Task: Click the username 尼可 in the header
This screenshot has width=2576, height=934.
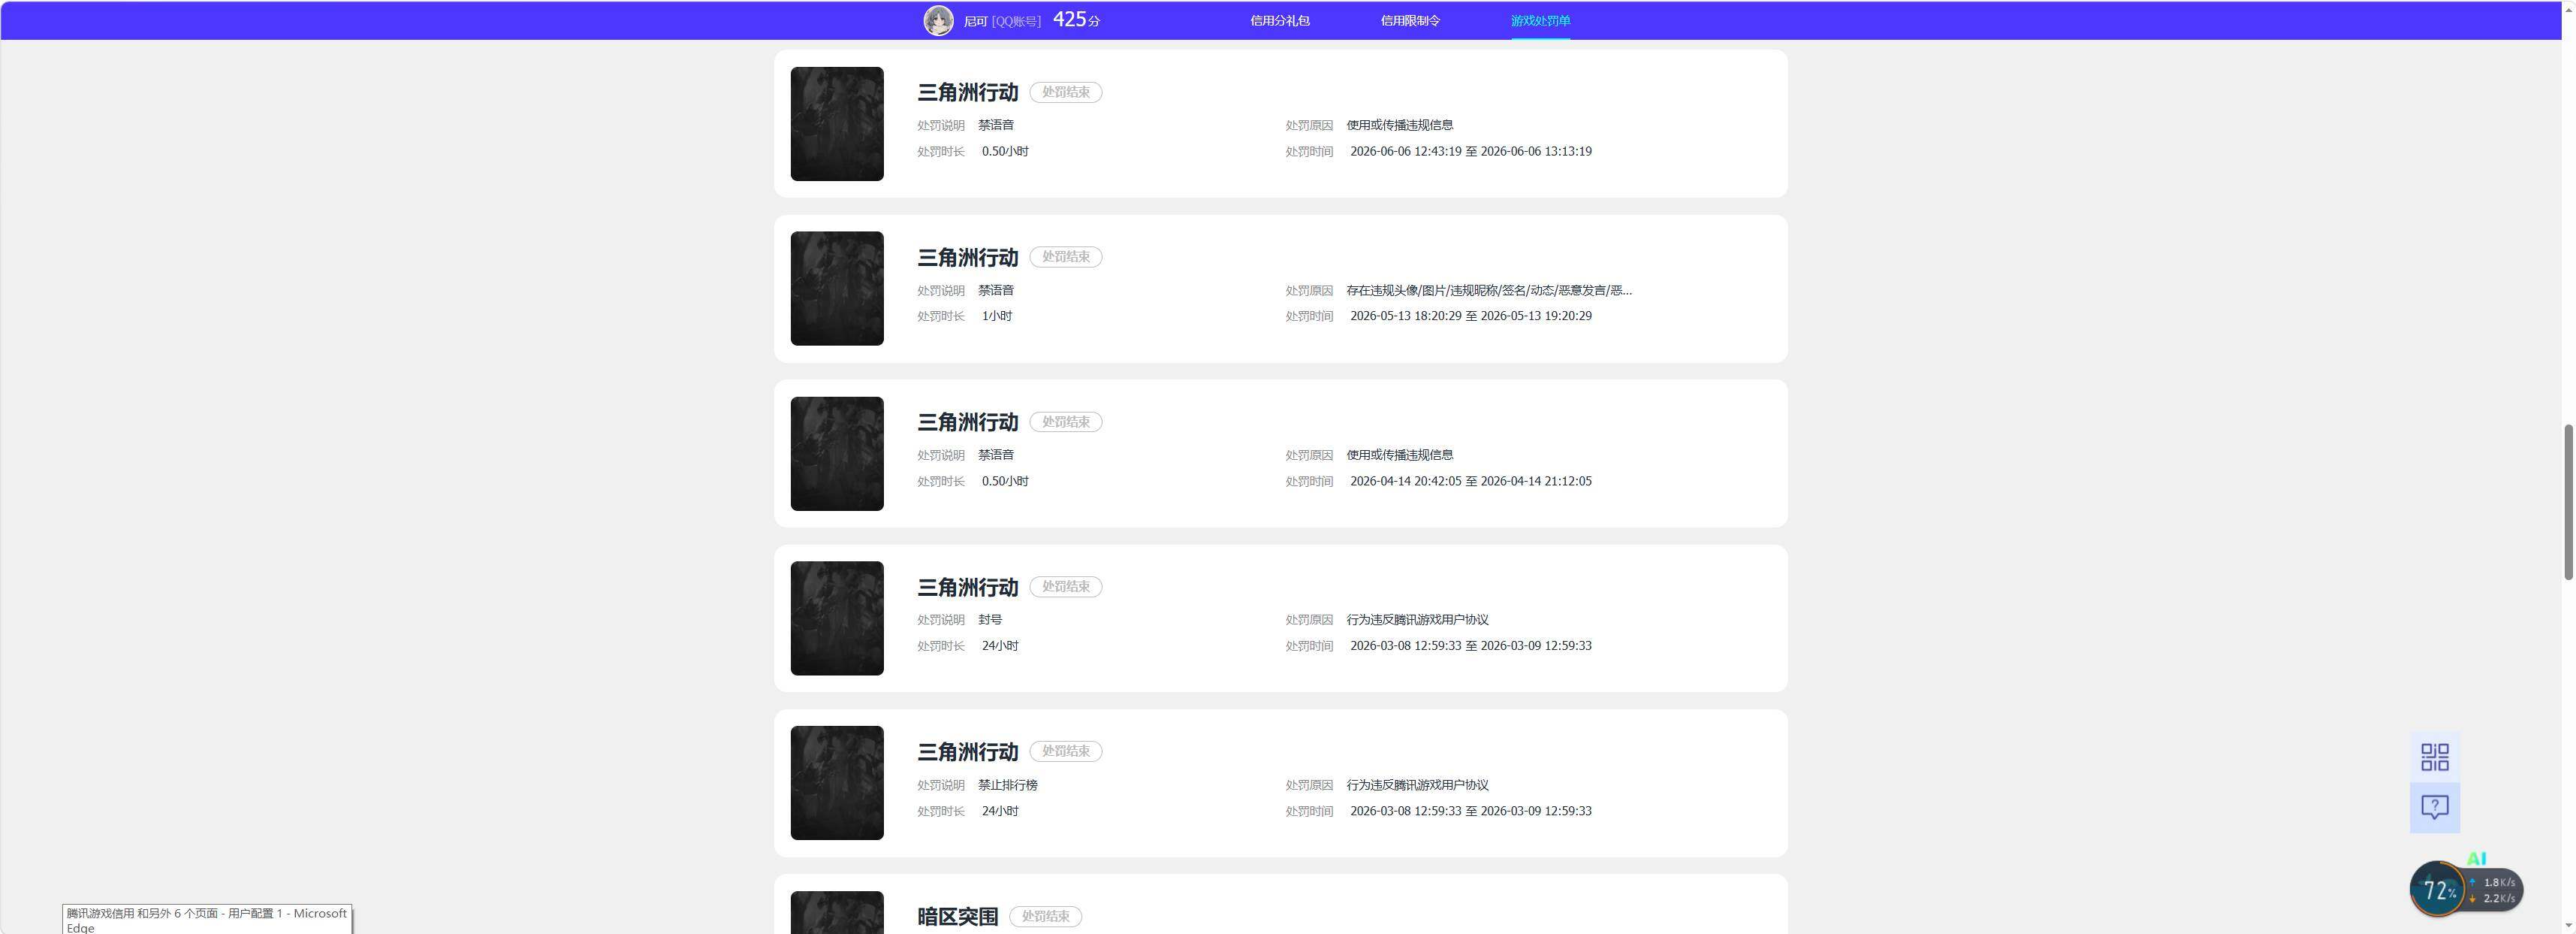Action: click(x=975, y=21)
